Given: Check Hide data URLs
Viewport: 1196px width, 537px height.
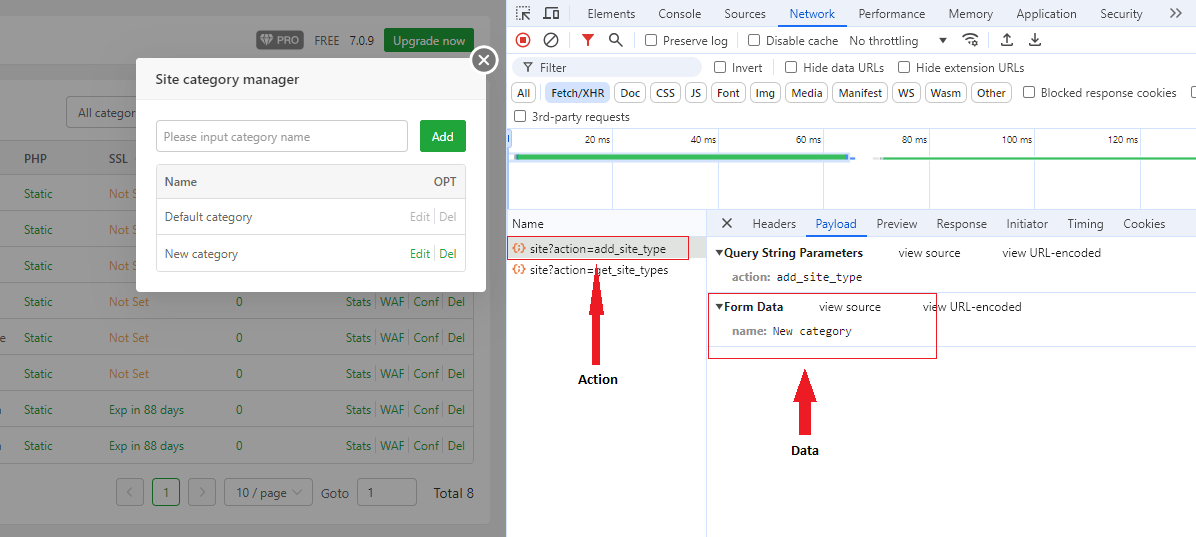Looking at the screenshot, I should [x=791, y=68].
